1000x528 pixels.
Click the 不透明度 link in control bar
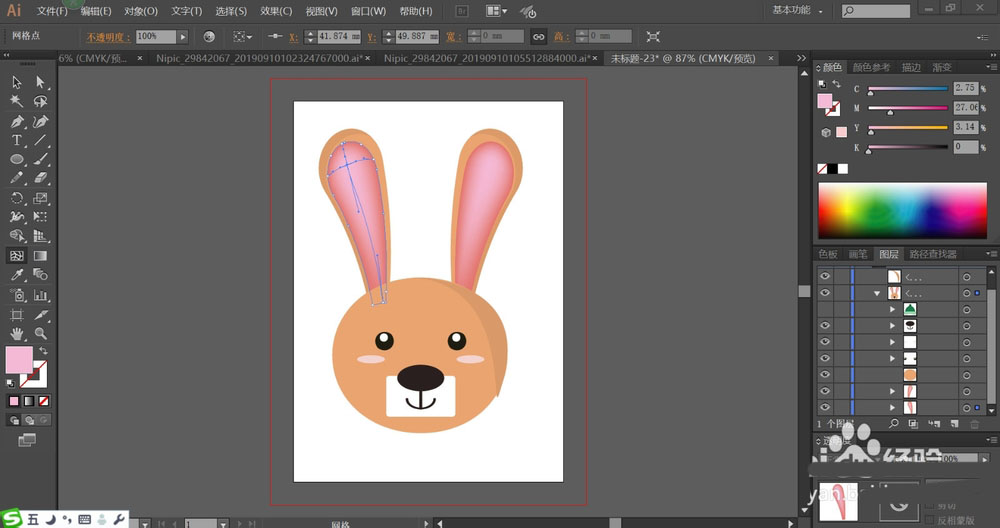[108, 36]
